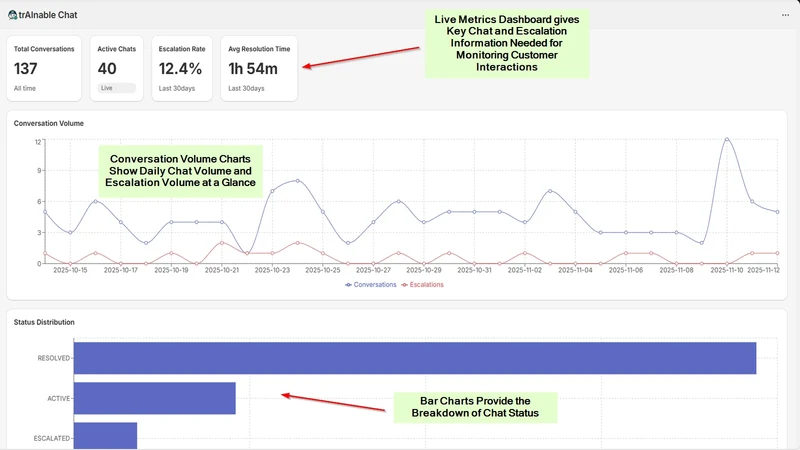Click the 2025-11-02 axis date label
Viewport: 800px width, 450px height.
click(x=524, y=270)
